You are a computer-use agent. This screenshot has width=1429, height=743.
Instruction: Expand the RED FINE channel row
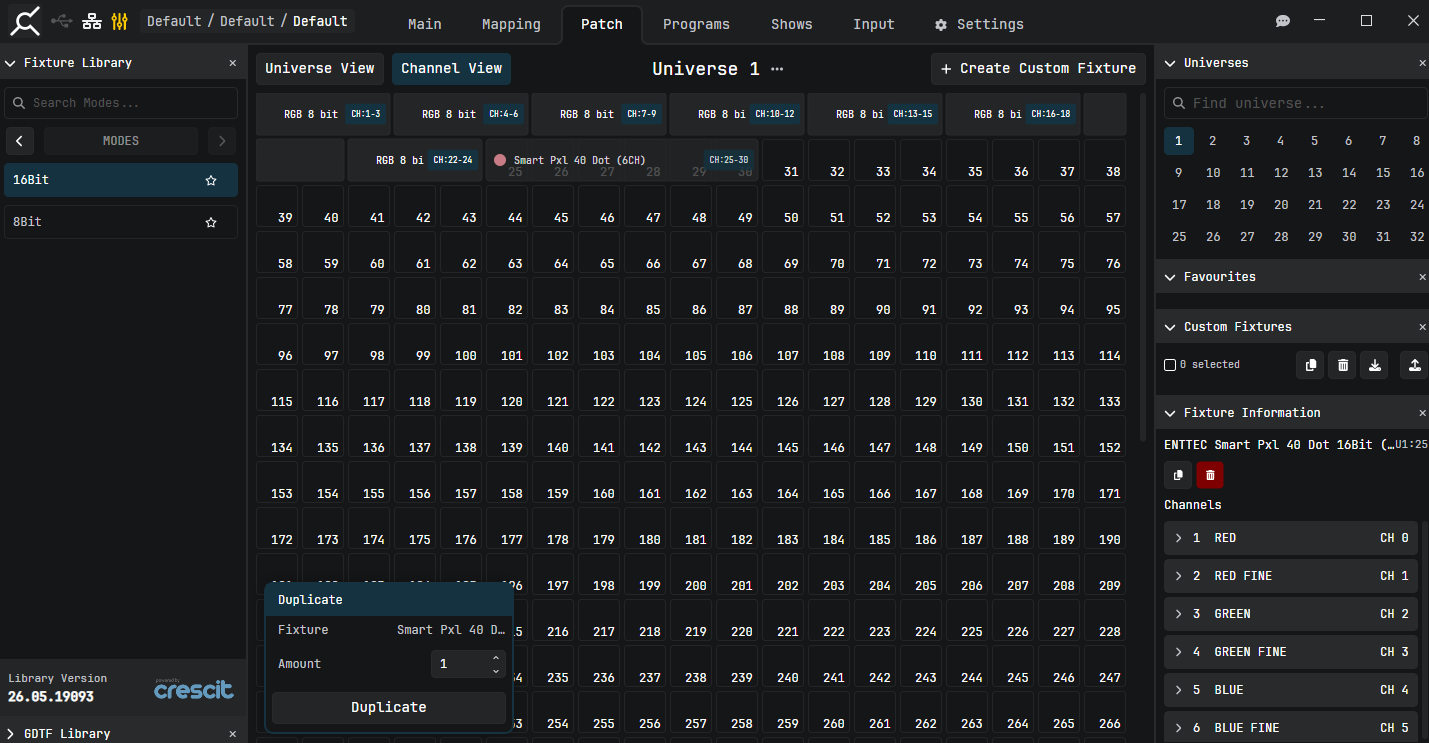click(1291, 576)
